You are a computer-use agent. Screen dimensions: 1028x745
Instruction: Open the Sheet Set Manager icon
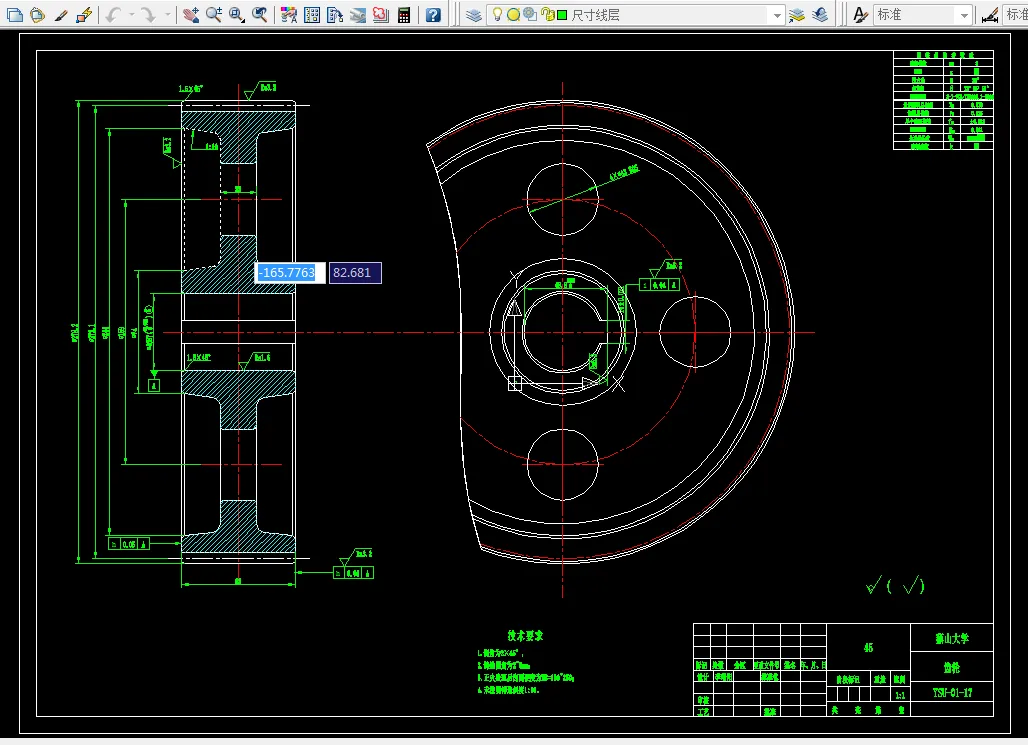tap(358, 14)
